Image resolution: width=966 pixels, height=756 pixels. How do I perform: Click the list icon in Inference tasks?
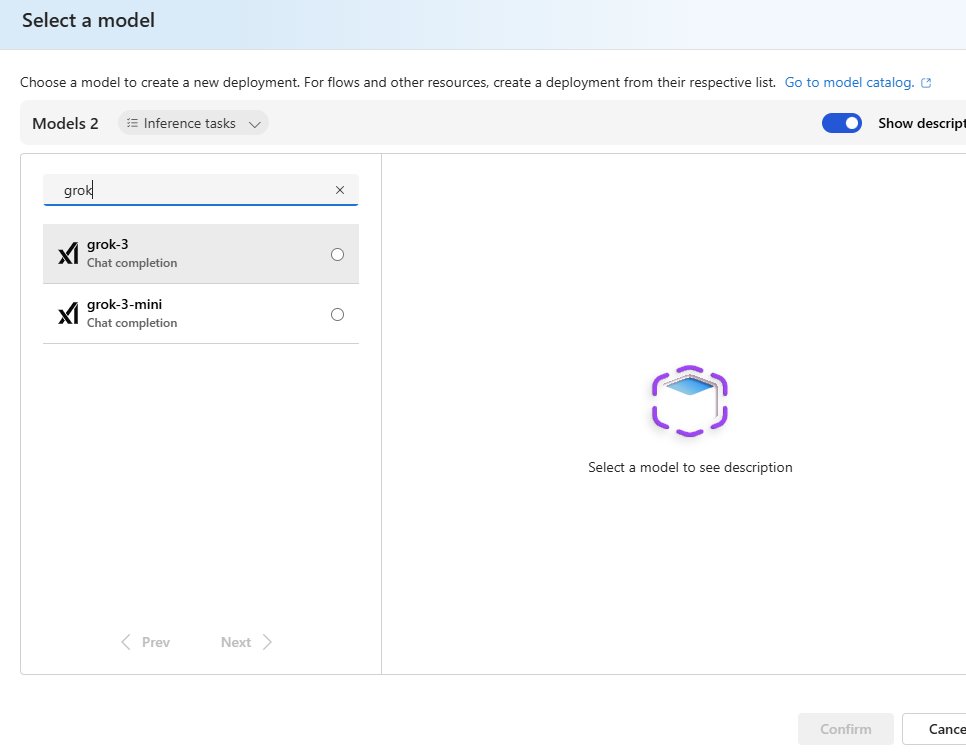click(132, 123)
